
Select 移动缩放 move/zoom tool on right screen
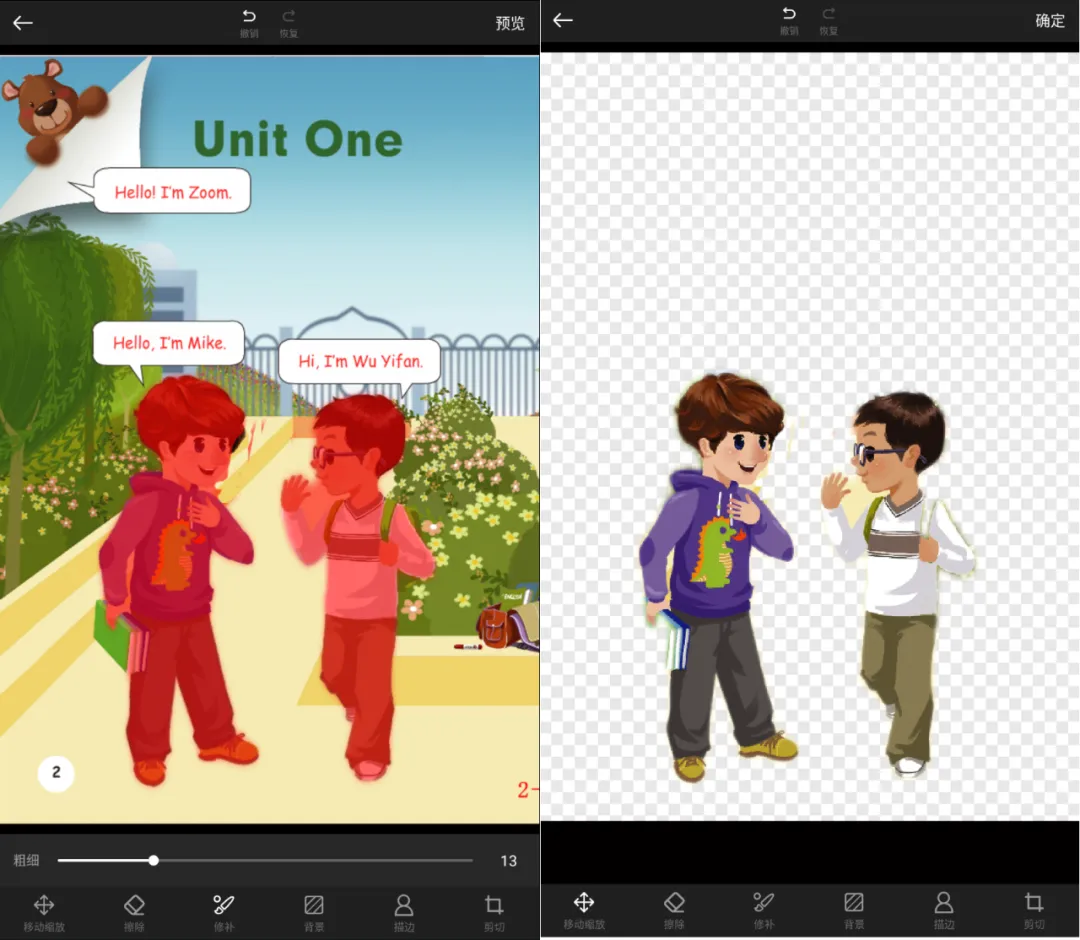[x=584, y=910]
